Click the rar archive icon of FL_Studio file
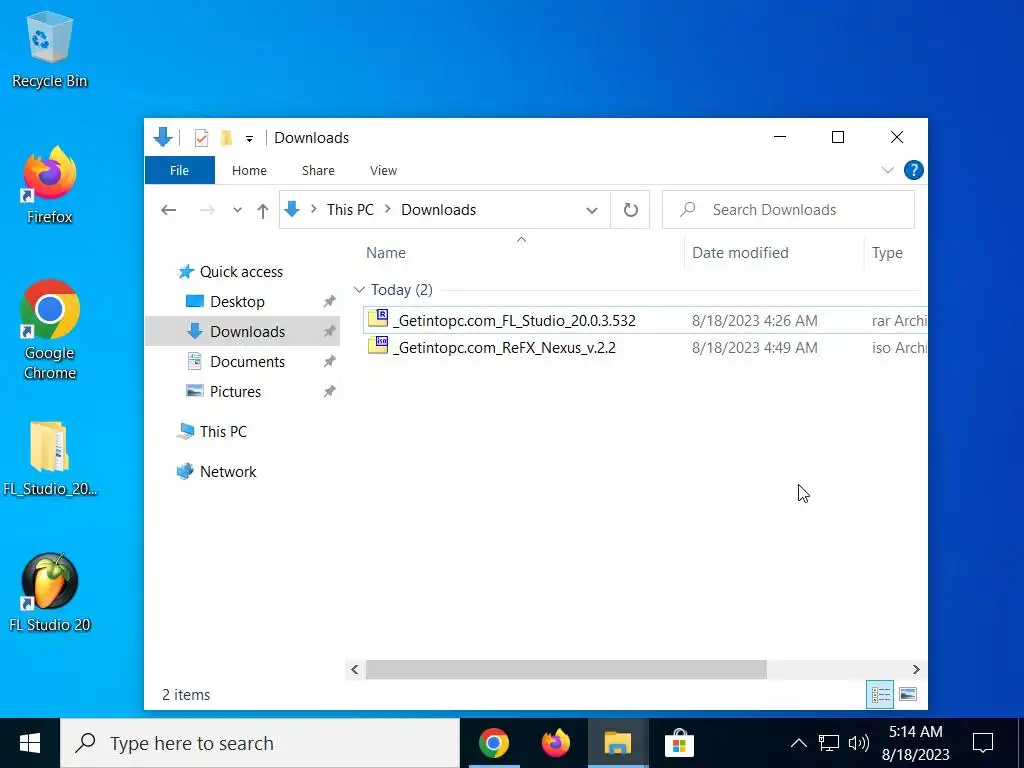The height and width of the screenshot is (768, 1024). [378, 318]
